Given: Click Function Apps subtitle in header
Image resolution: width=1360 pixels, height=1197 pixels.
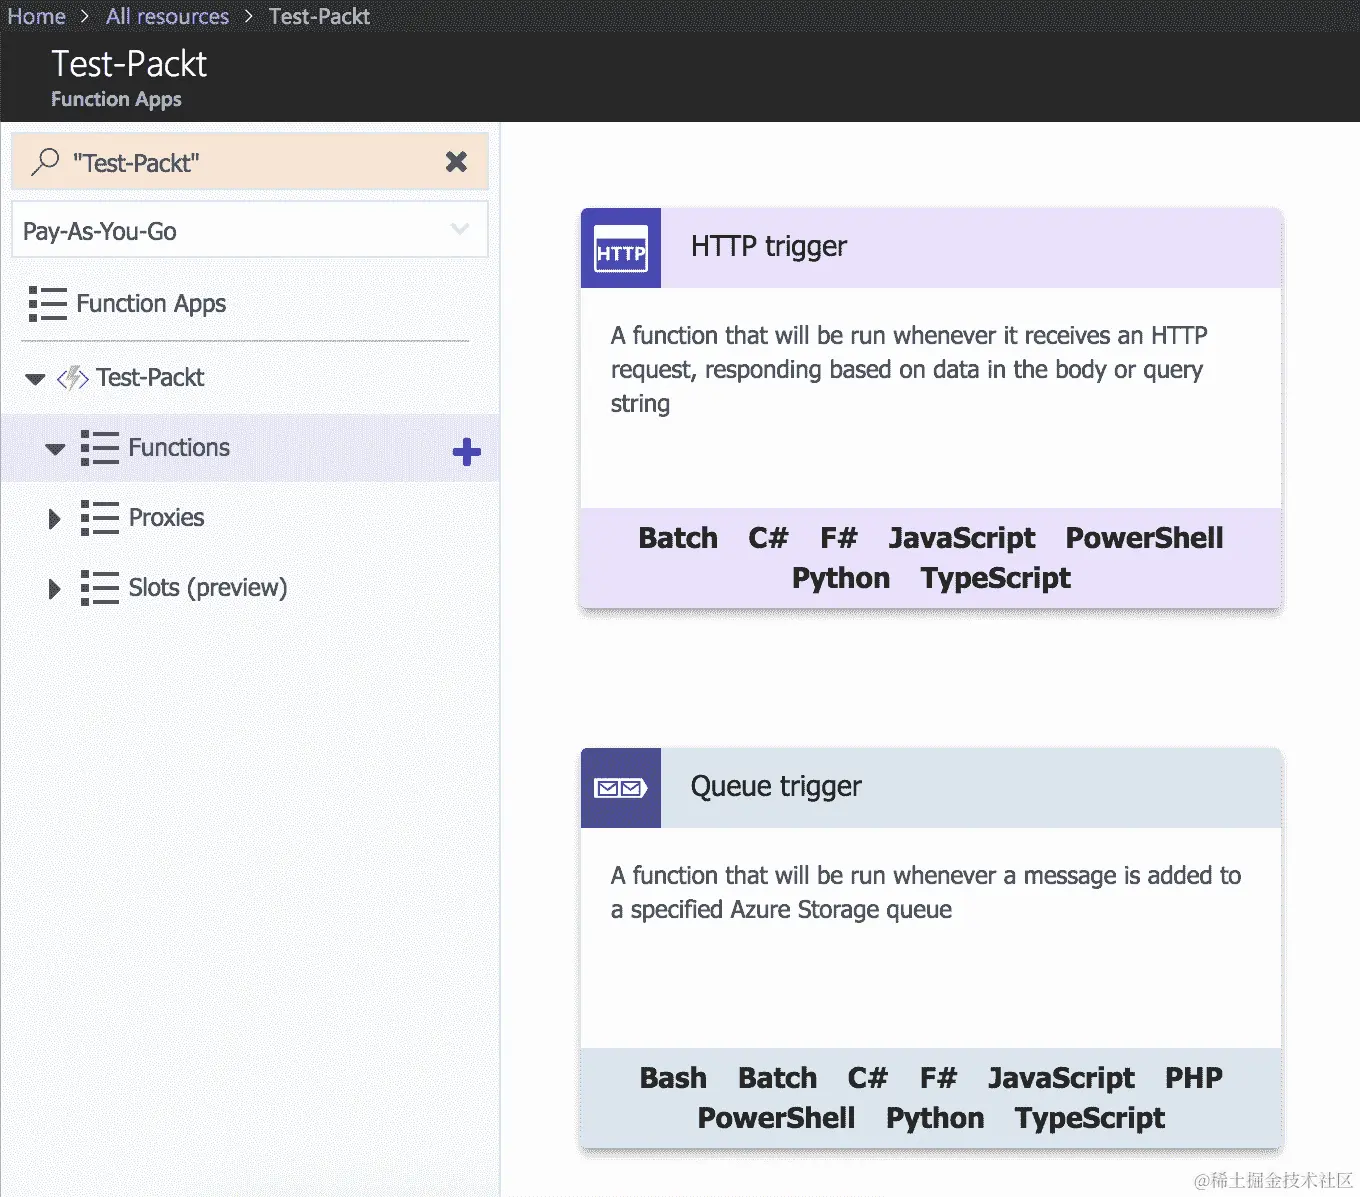Looking at the screenshot, I should (x=116, y=99).
